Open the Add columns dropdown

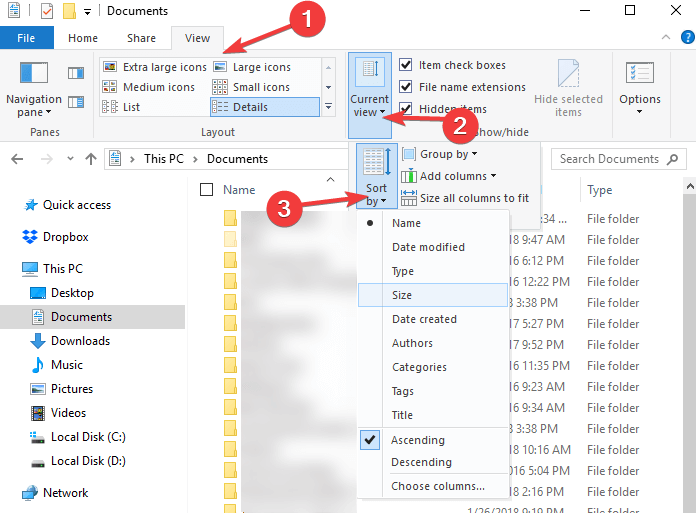(x=449, y=176)
